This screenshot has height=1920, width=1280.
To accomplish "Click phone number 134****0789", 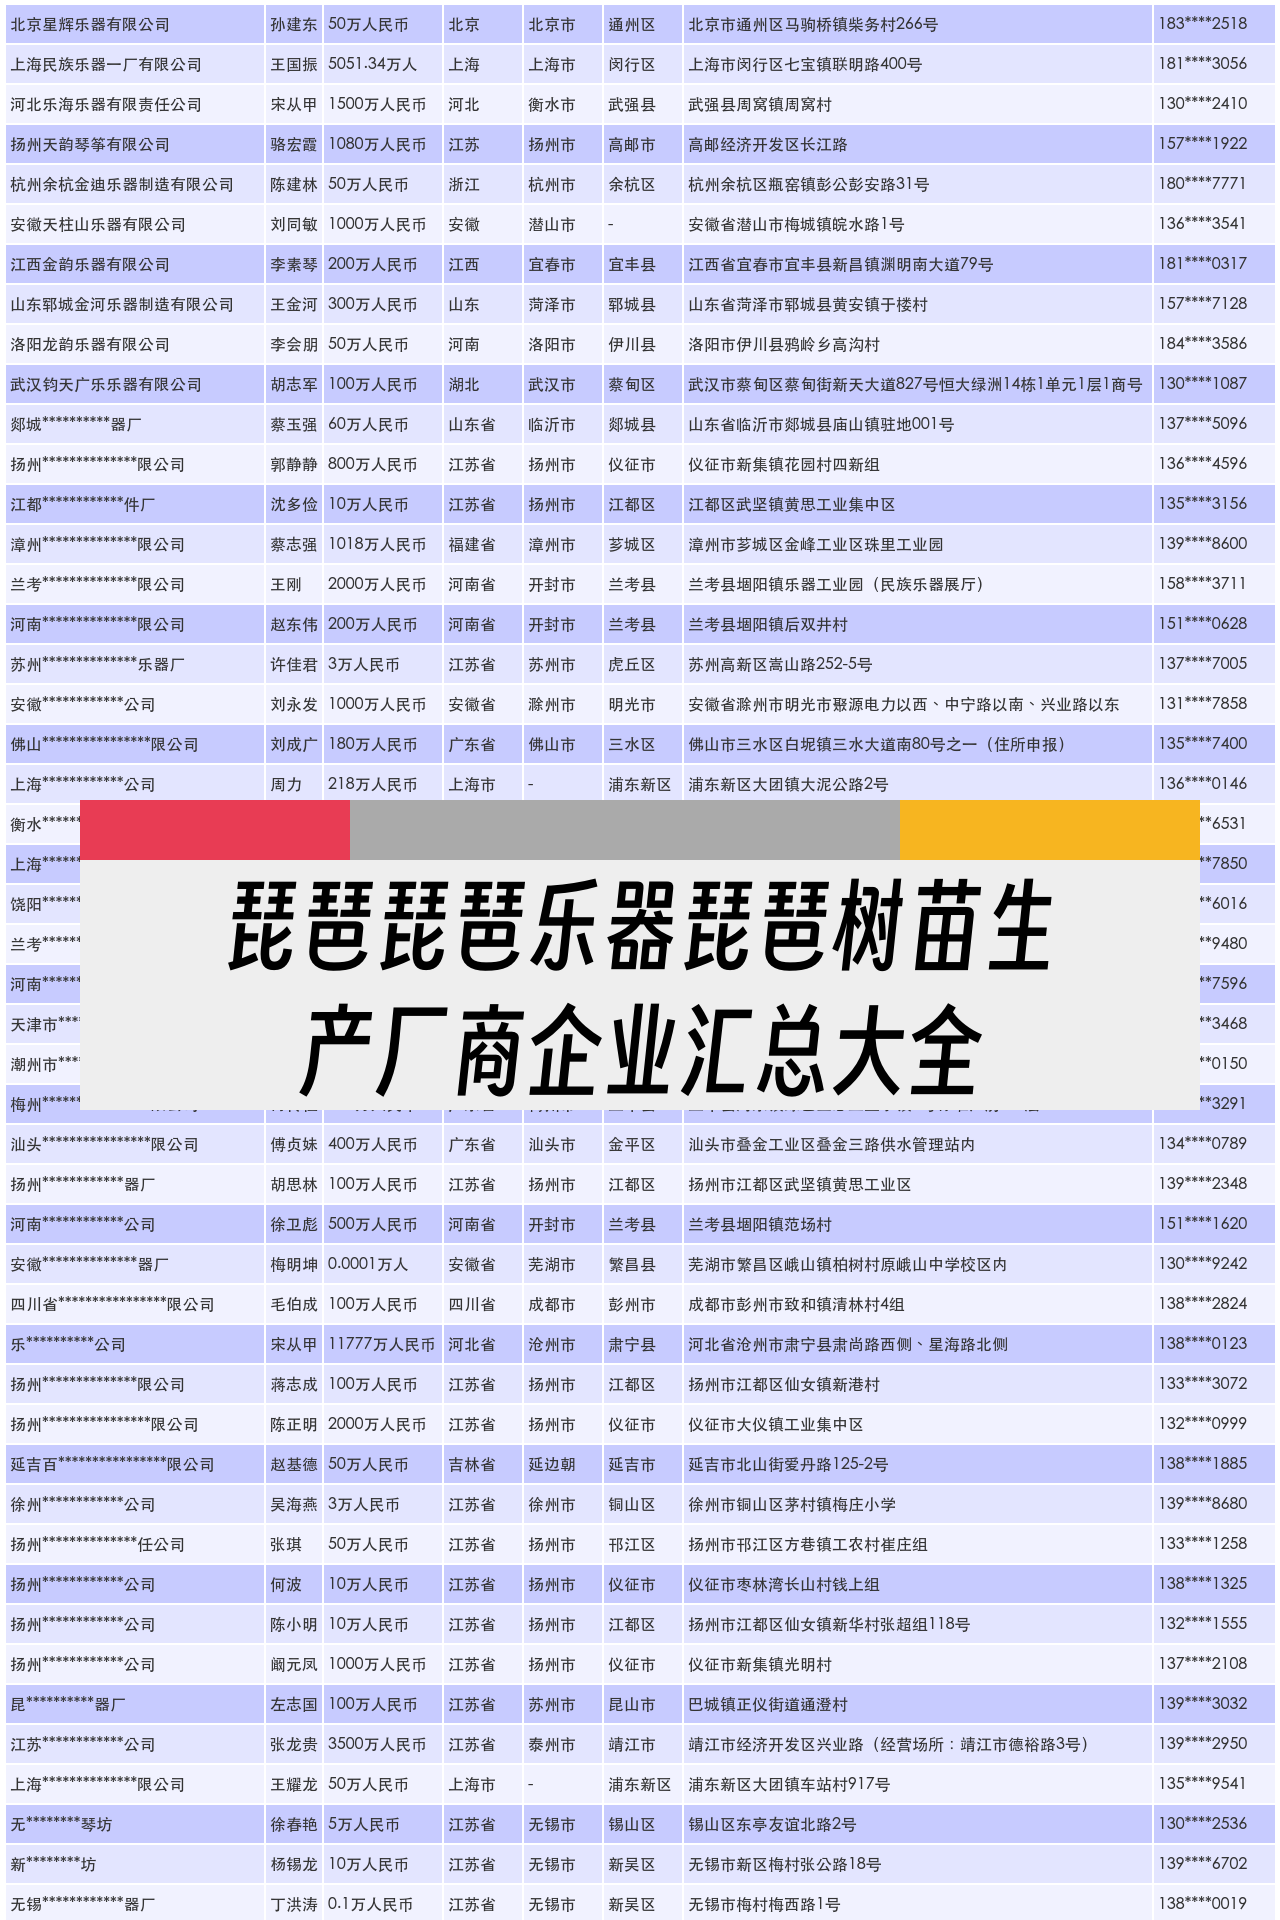I will click(x=1203, y=1143).
